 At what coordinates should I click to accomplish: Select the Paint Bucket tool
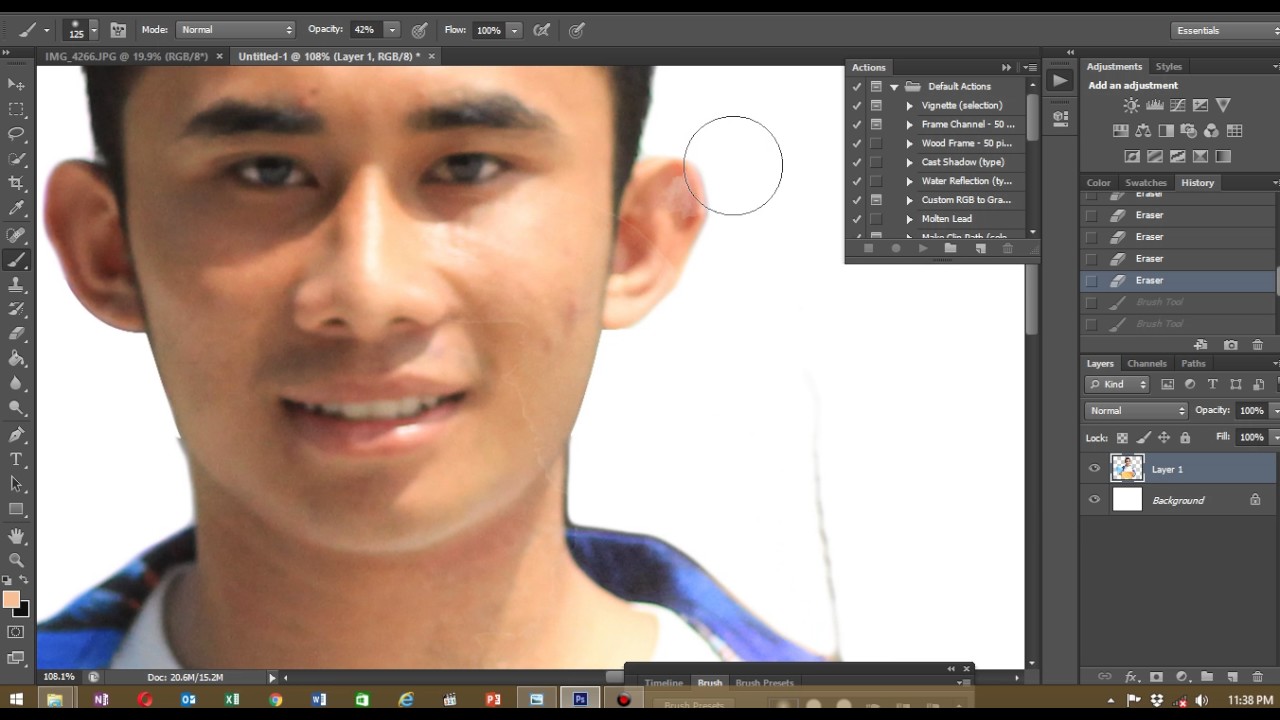[16, 359]
